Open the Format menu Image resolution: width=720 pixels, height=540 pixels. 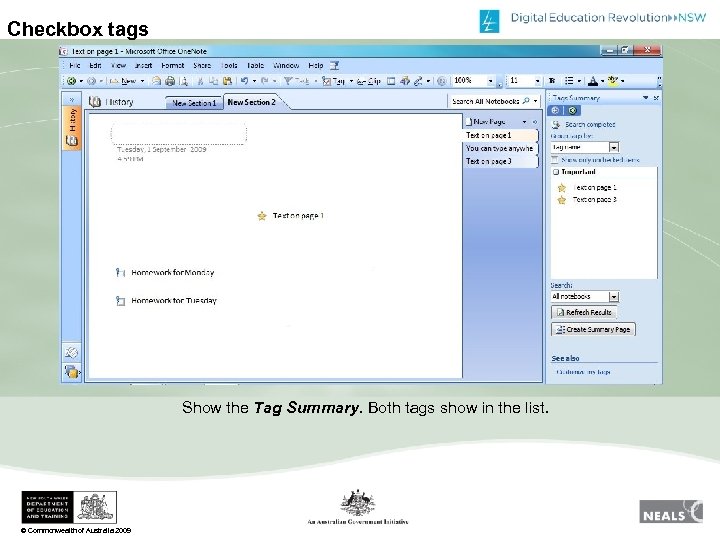click(173, 66)
